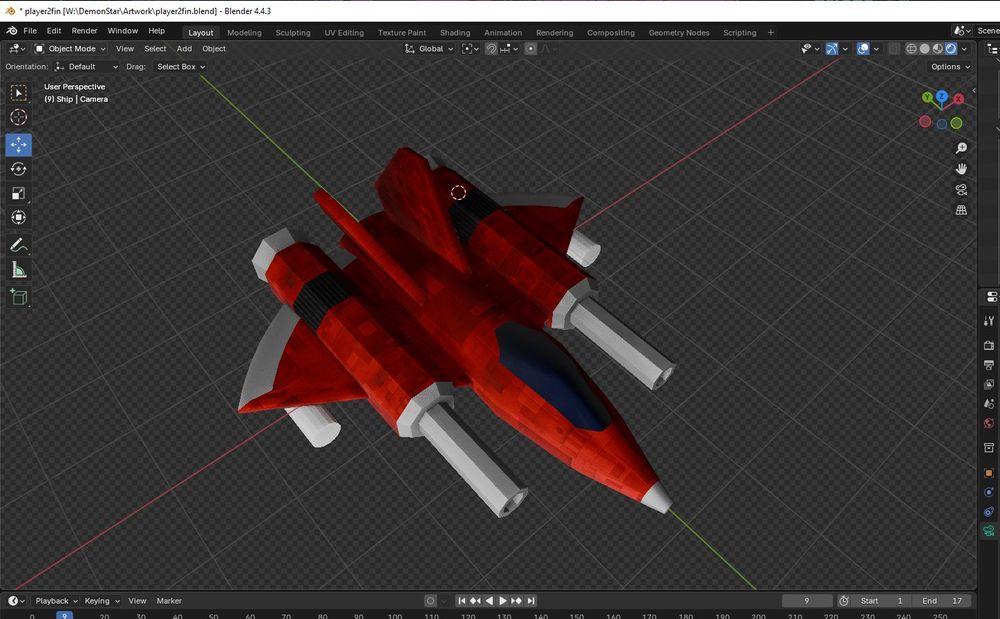Open the timeline Playback menu

tap(56, 601)
